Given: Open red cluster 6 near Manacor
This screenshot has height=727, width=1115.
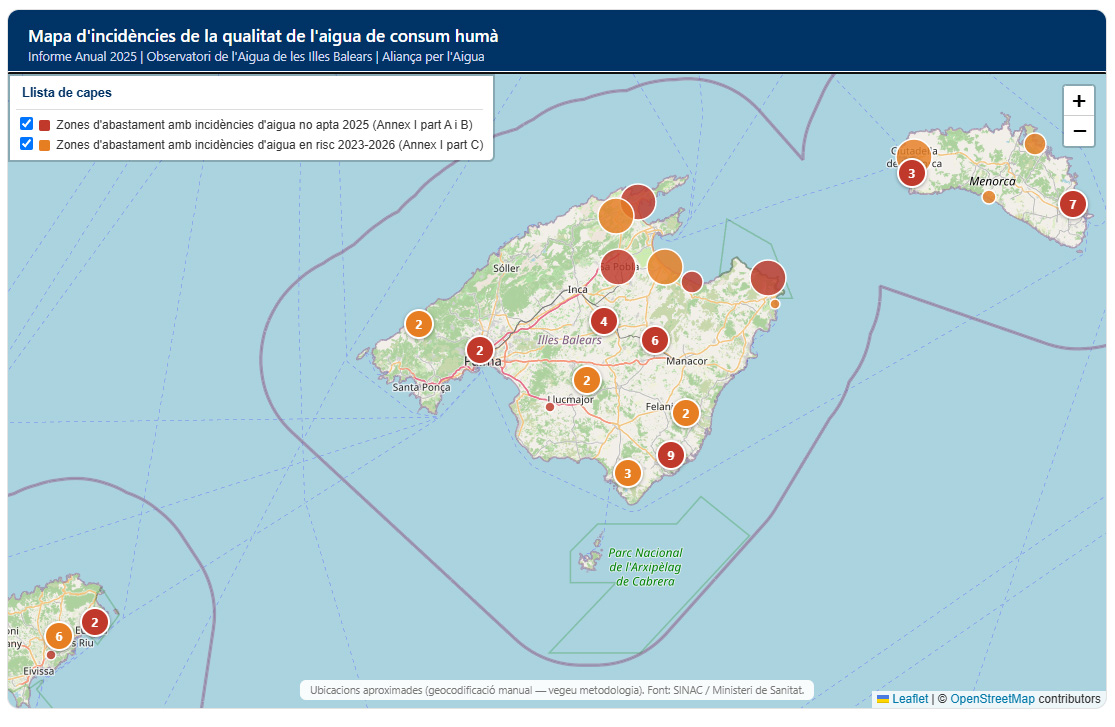Looking at the screenshot, I should [655, 341].
